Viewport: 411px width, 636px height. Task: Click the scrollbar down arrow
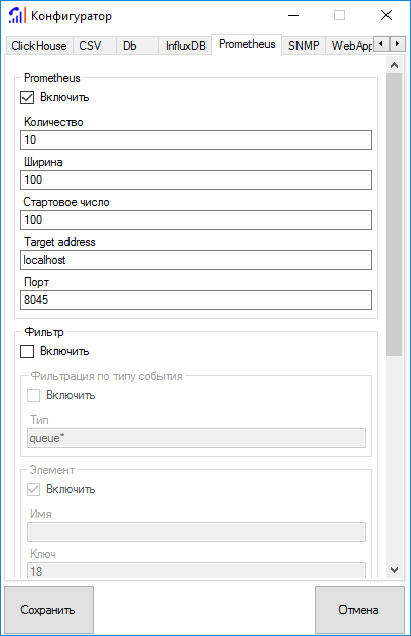pos(394,570)
